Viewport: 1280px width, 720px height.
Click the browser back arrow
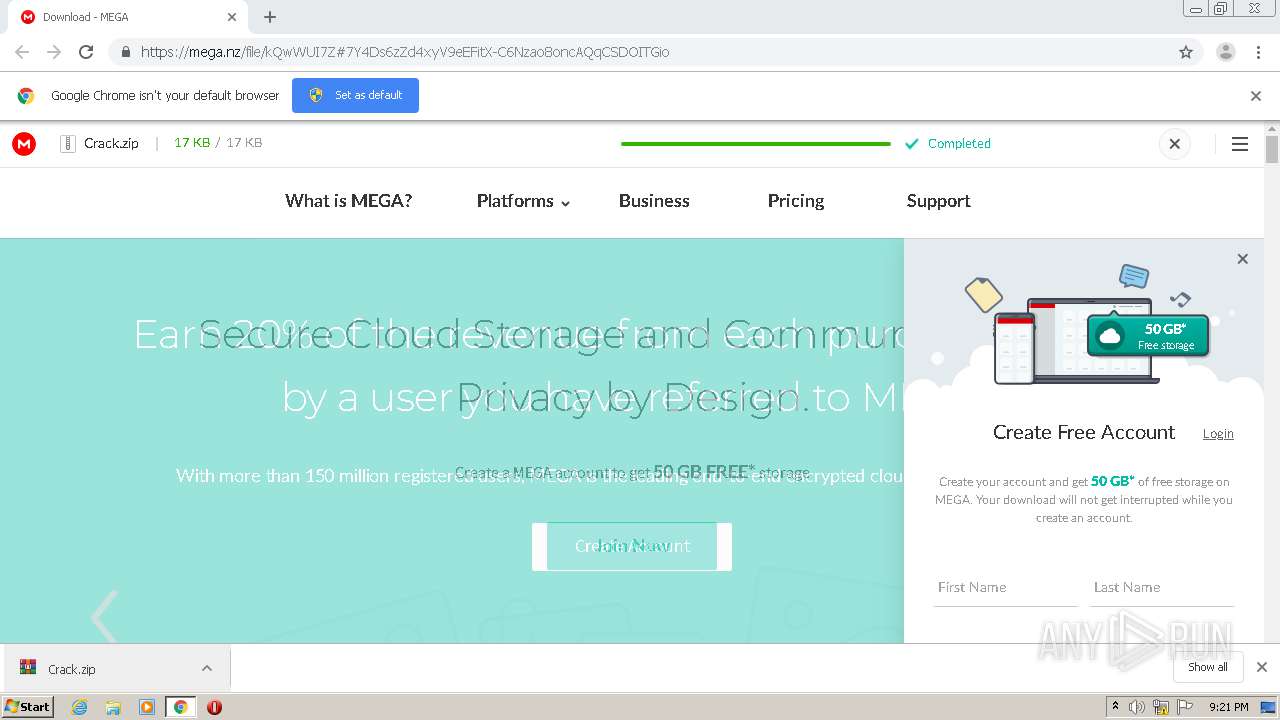tap(22, 52)
